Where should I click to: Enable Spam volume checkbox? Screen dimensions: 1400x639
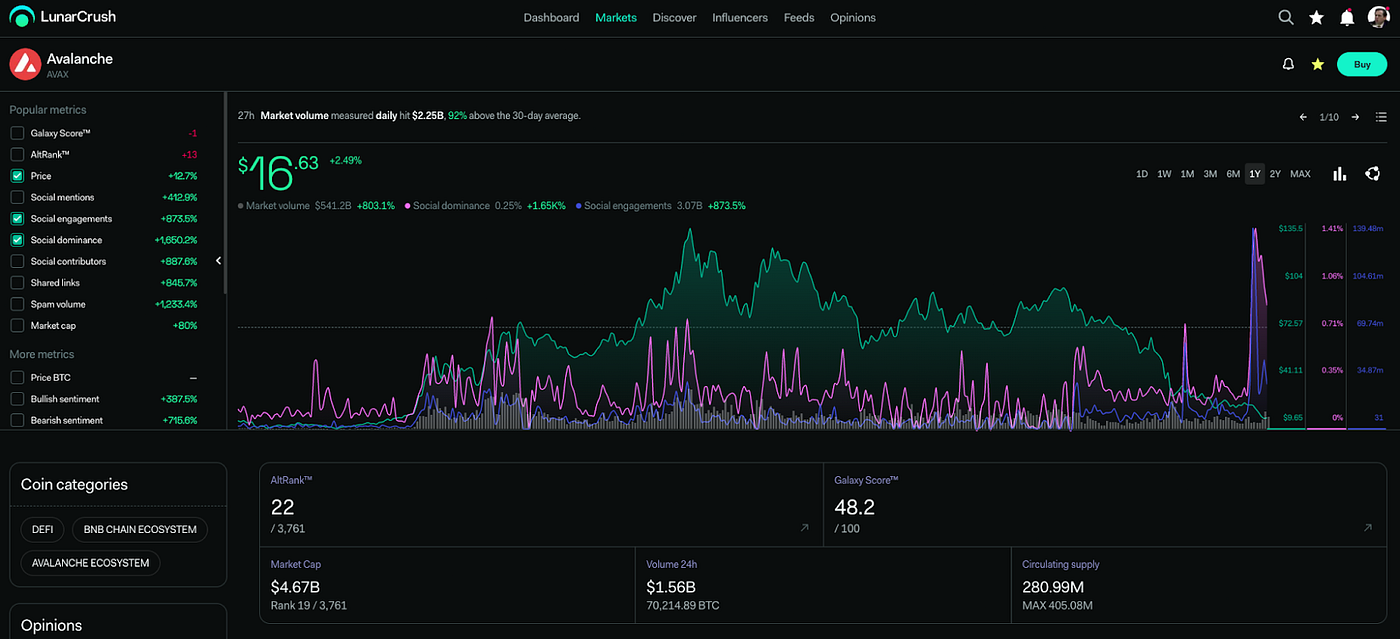(17, 304)
